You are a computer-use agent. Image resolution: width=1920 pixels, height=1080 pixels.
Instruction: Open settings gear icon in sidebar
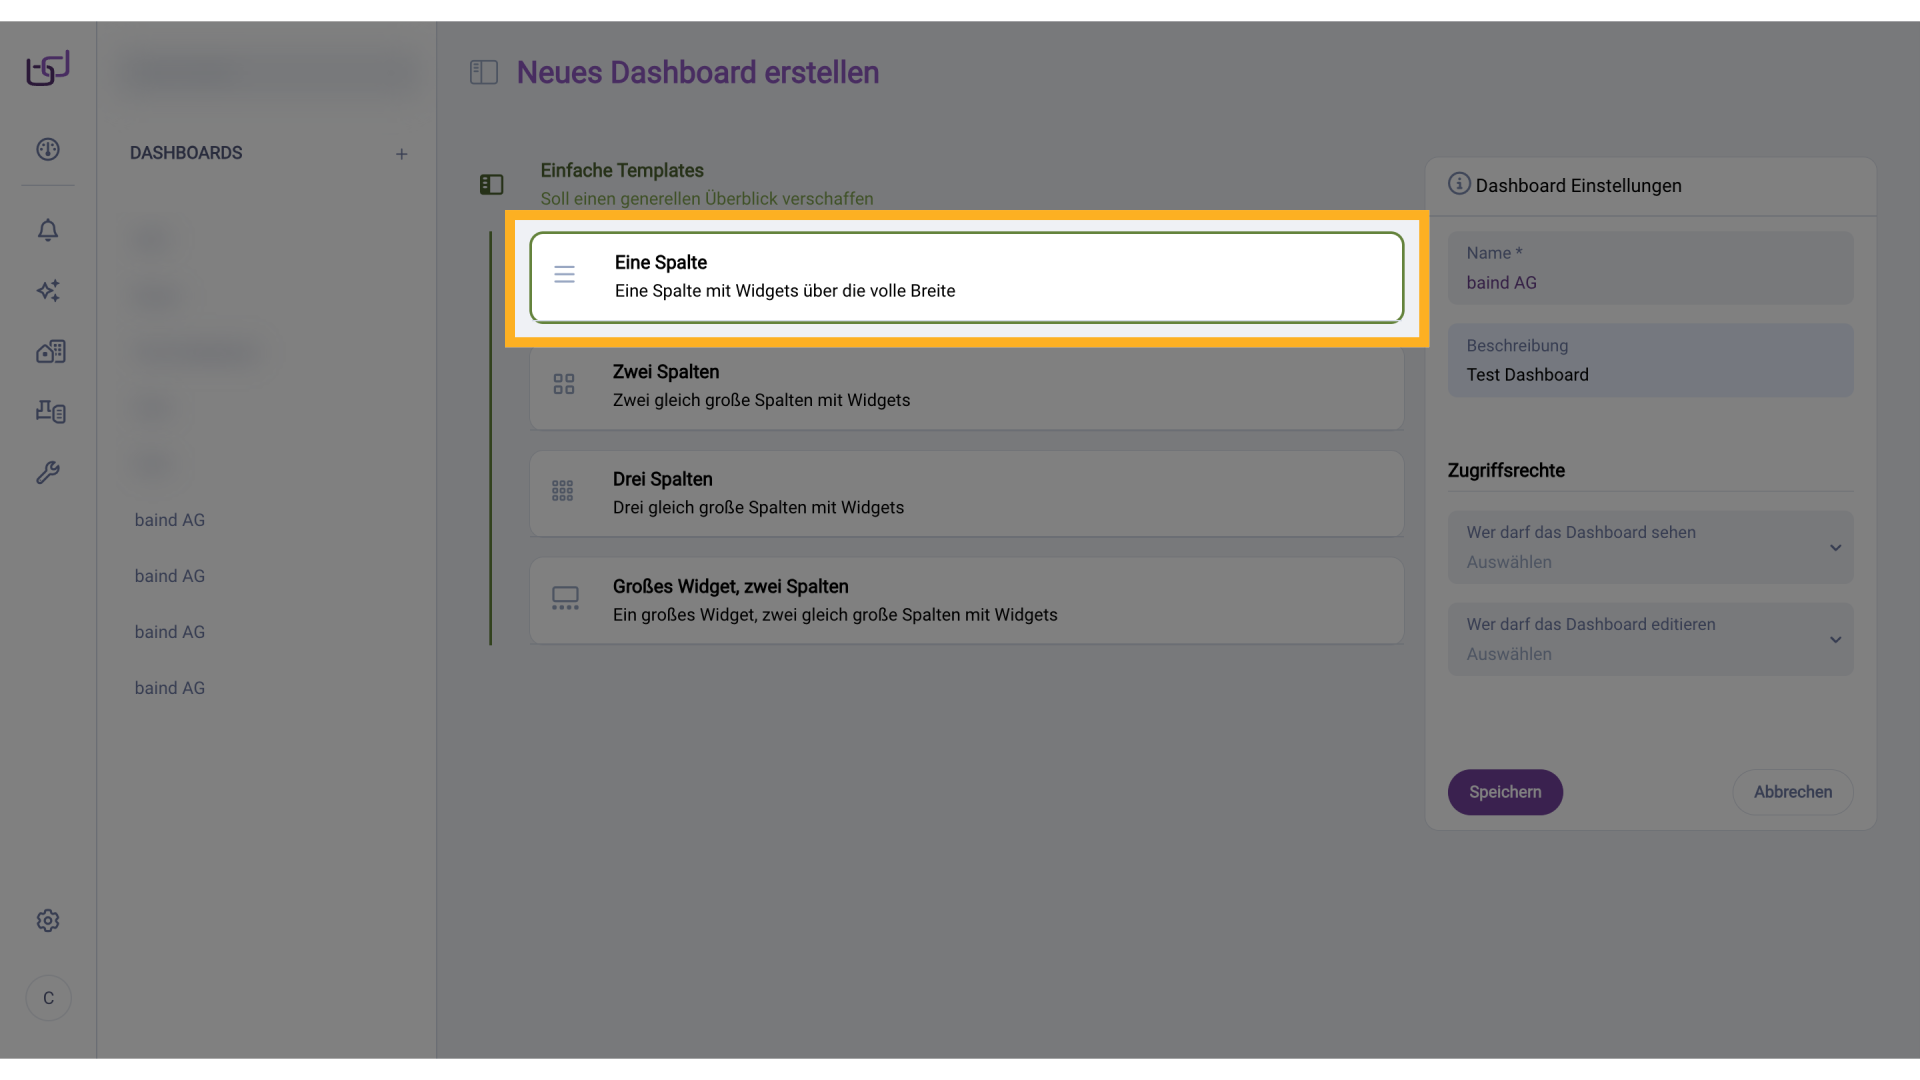(48, 921)
